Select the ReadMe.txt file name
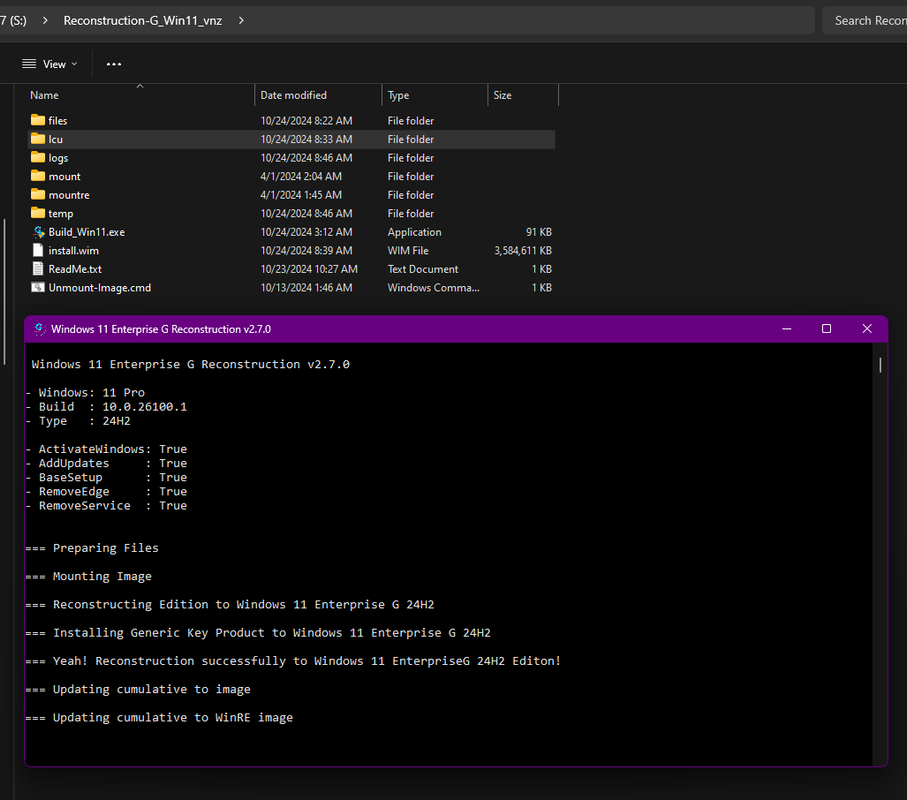This screenshot has height=800, width=907. point(75,269)
